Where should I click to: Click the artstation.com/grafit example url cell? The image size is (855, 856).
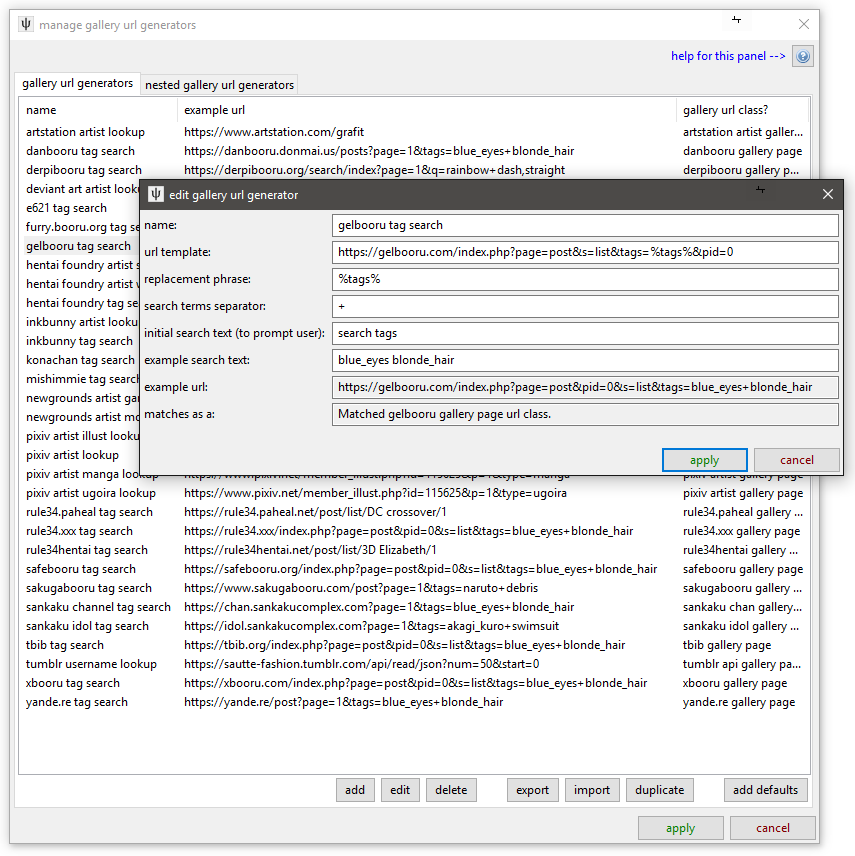[x=274, y=132]
